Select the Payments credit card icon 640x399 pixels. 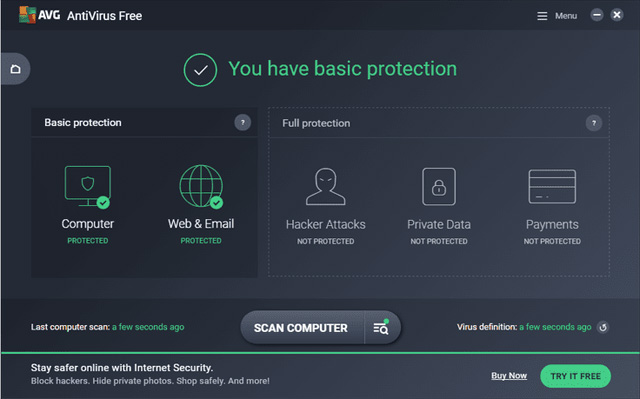(x=552, y=186)
